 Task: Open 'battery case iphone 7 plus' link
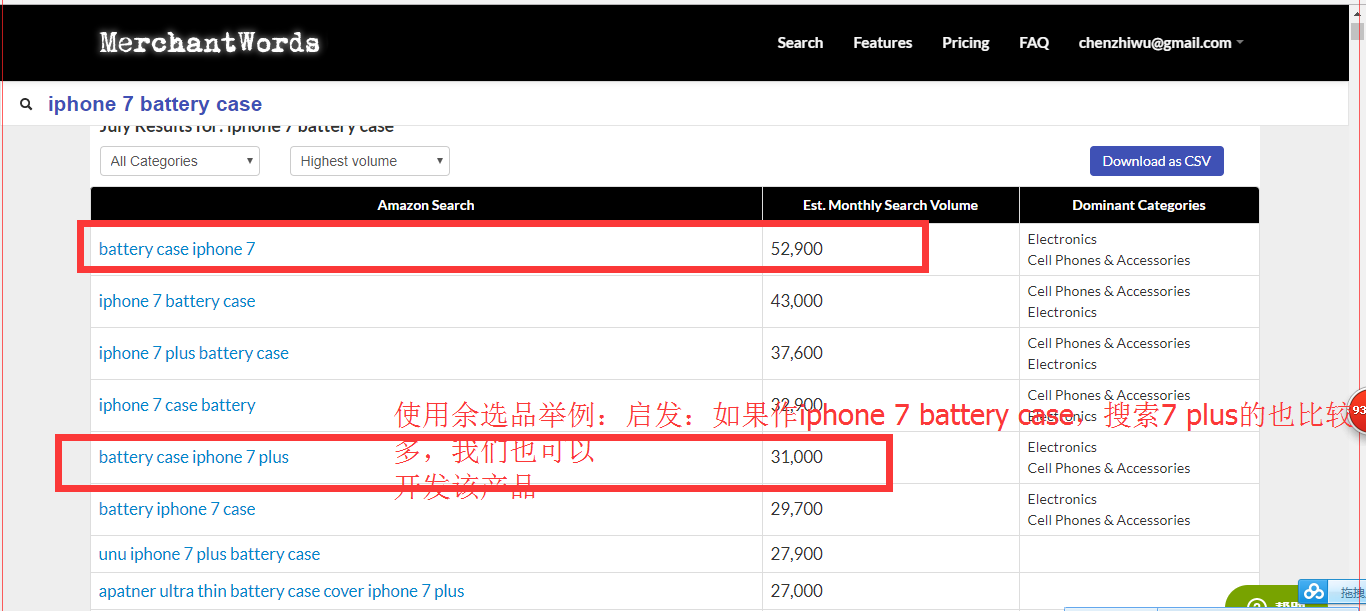coord(194,457)
